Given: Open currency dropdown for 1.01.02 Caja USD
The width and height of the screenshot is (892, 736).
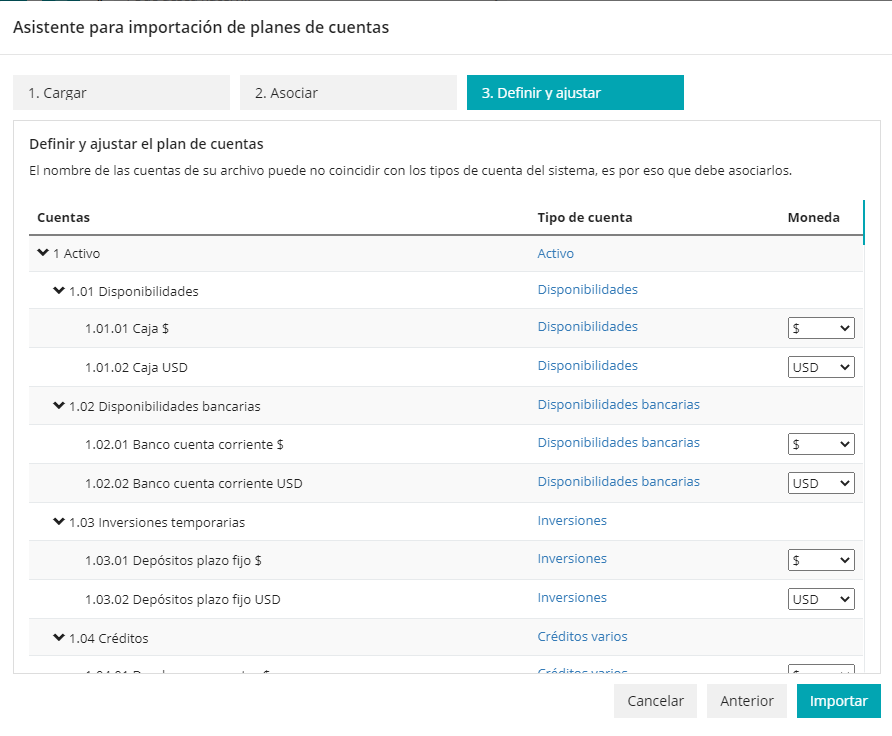Looking at the screenshot, I should click(821, 367).
